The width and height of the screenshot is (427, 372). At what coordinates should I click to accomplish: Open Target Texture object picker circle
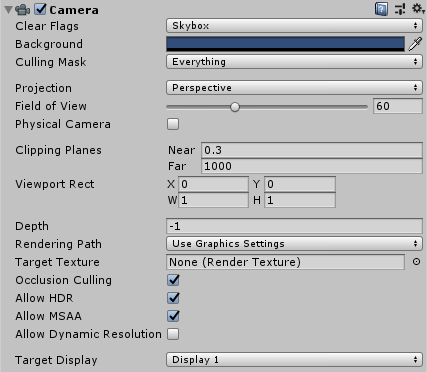[x=416, y=262]
